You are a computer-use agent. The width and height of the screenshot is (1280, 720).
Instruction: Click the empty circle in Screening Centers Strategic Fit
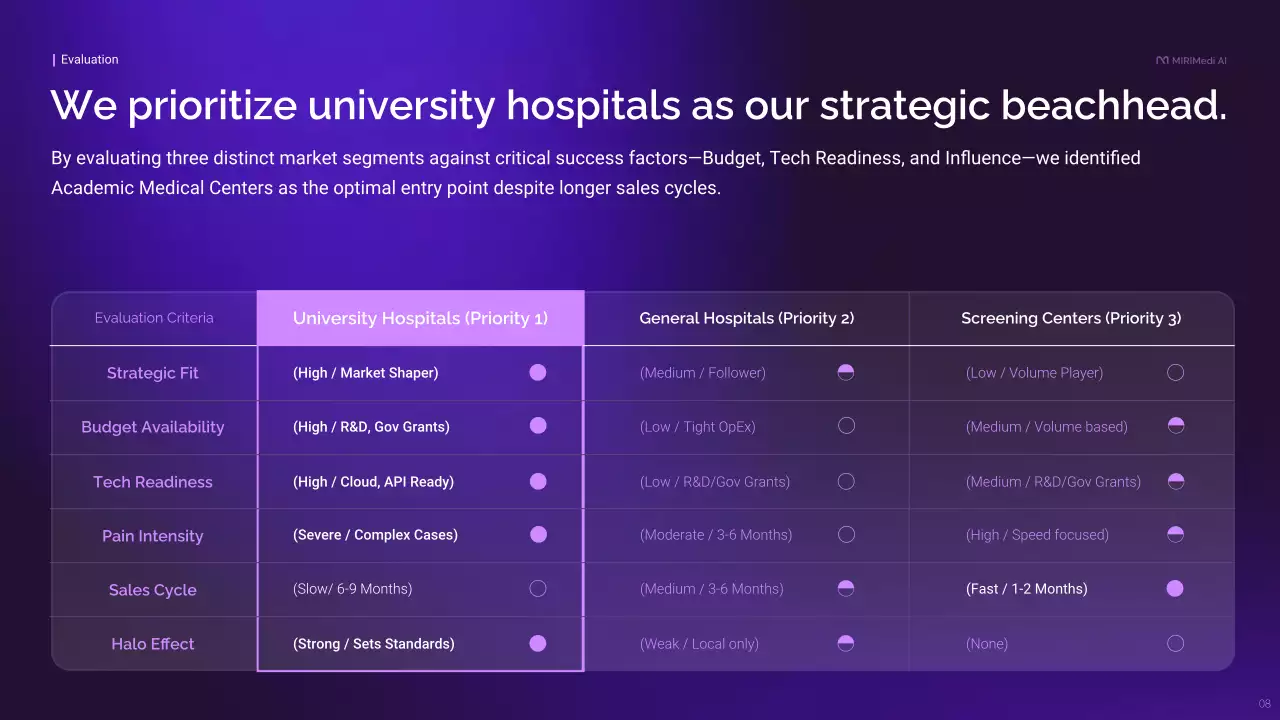click(x=1175, y=373)
